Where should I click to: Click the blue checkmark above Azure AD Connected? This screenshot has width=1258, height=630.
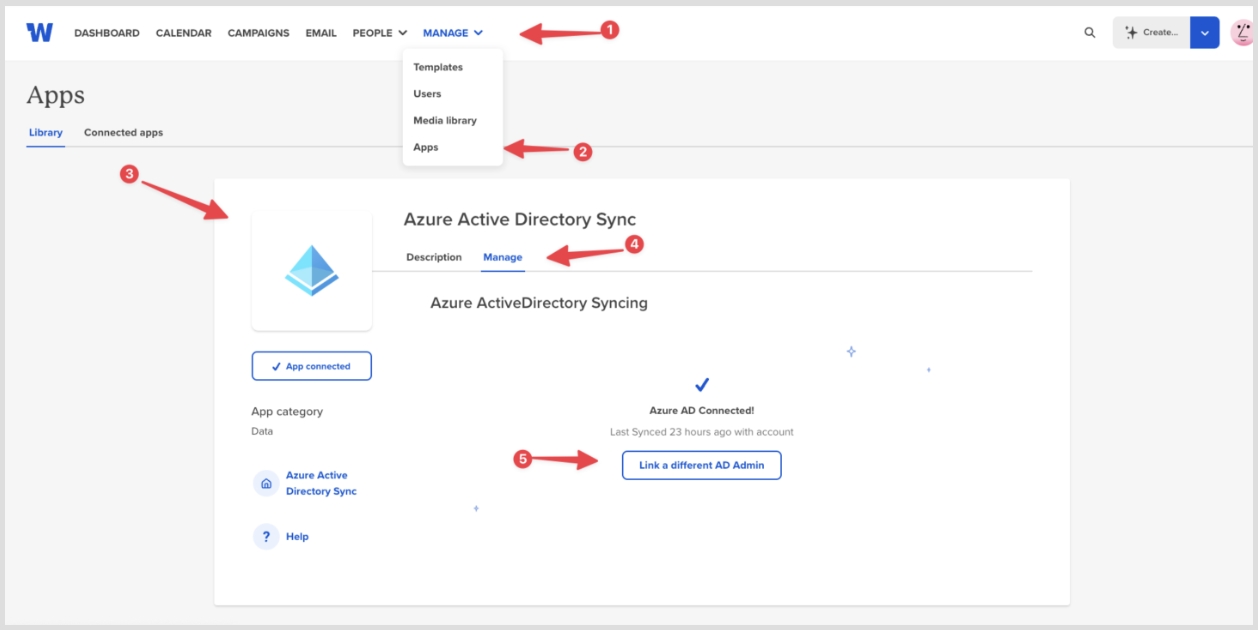(x=702, y=385)
